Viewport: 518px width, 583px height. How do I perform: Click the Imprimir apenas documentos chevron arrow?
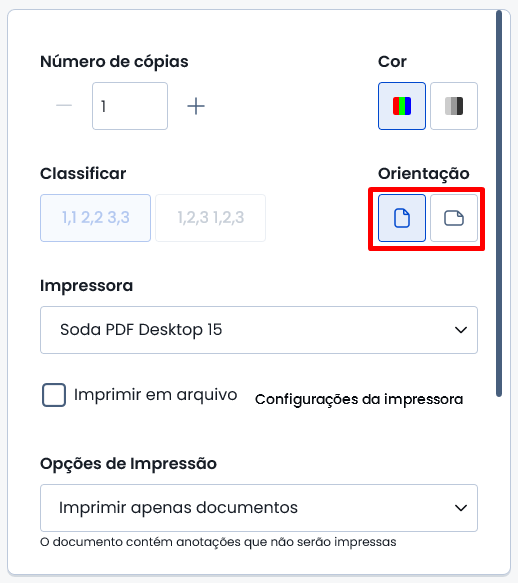(x=461, y=508)
